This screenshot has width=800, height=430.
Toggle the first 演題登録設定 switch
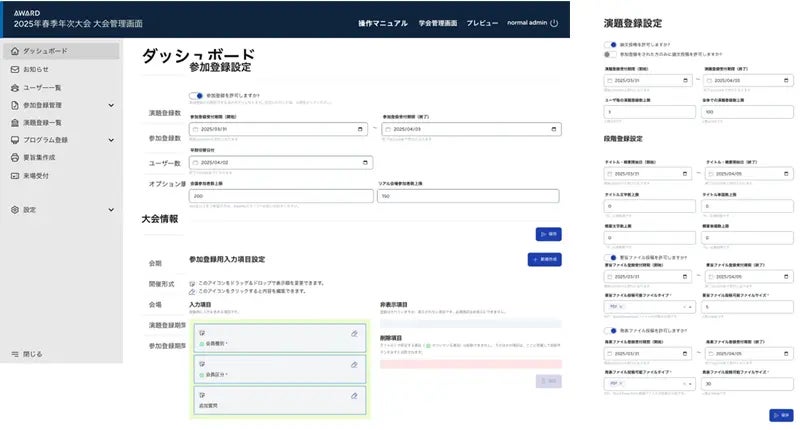pyautogui.click(x=610, y=44)
